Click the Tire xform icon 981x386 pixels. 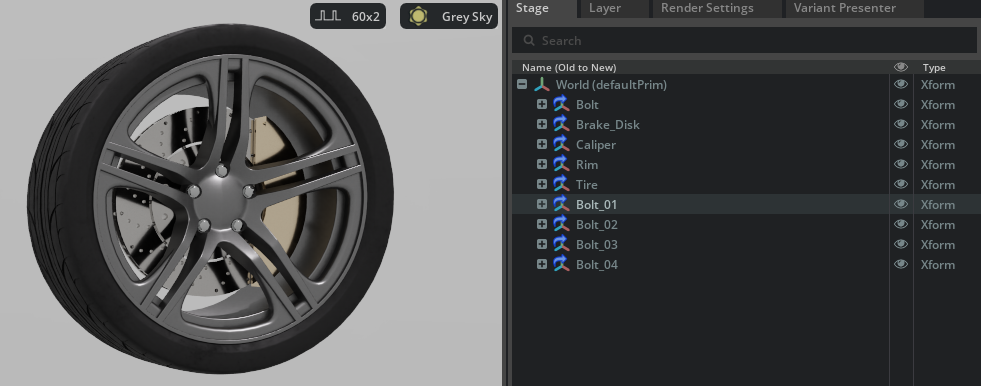[x=561, y=185]
